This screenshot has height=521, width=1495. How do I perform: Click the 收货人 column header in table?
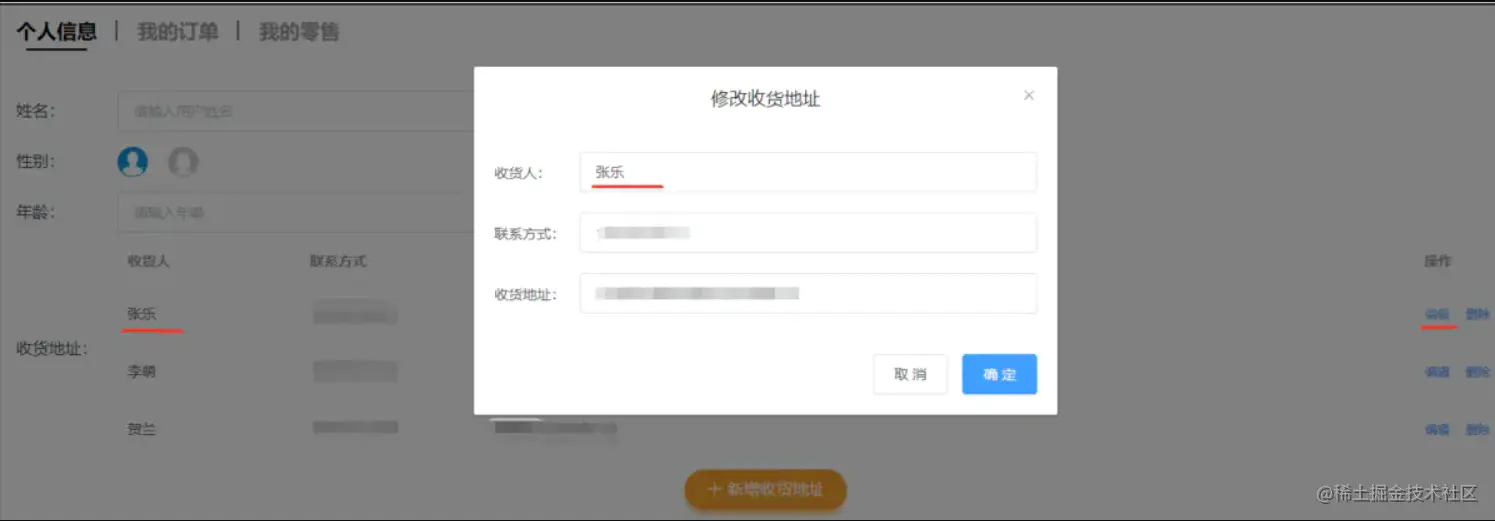(x=149, y=261)
